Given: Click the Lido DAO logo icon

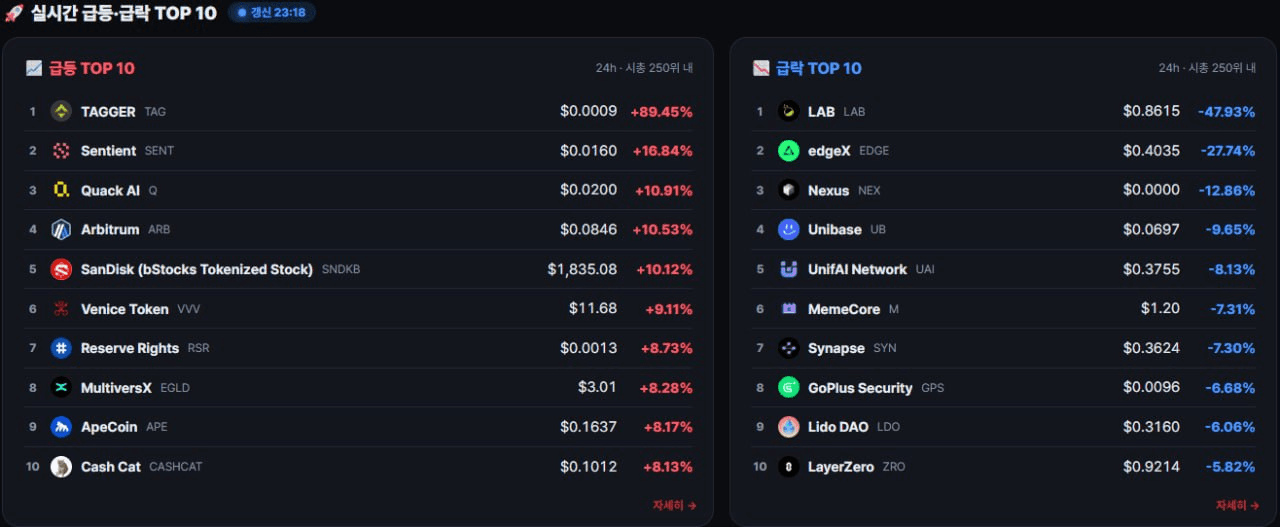Looking at the screenshot, I should [789, 427].
